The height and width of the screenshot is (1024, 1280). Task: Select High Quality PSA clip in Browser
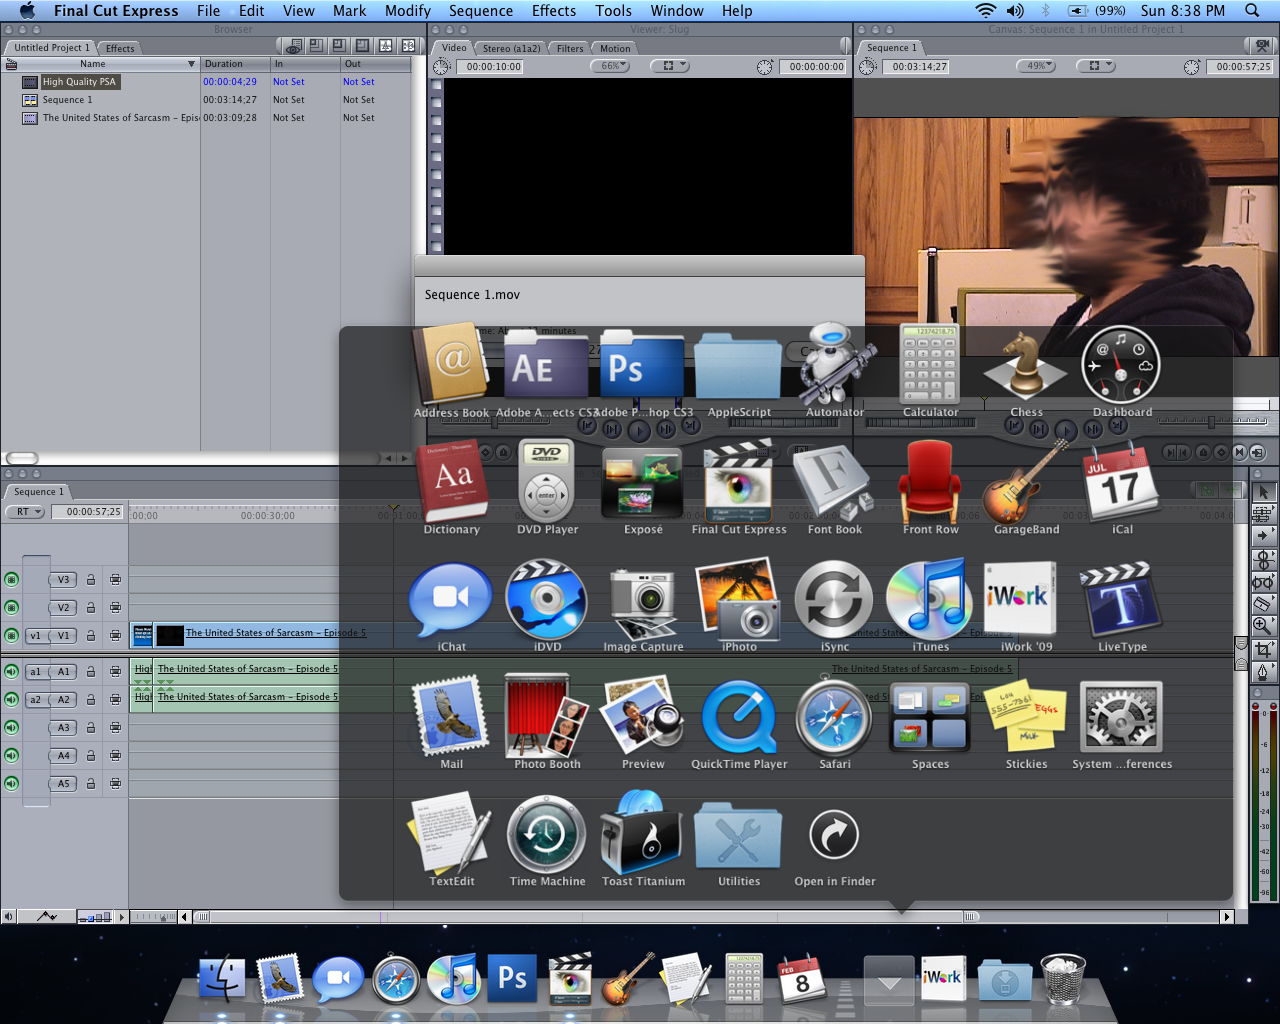pos(79,82)
